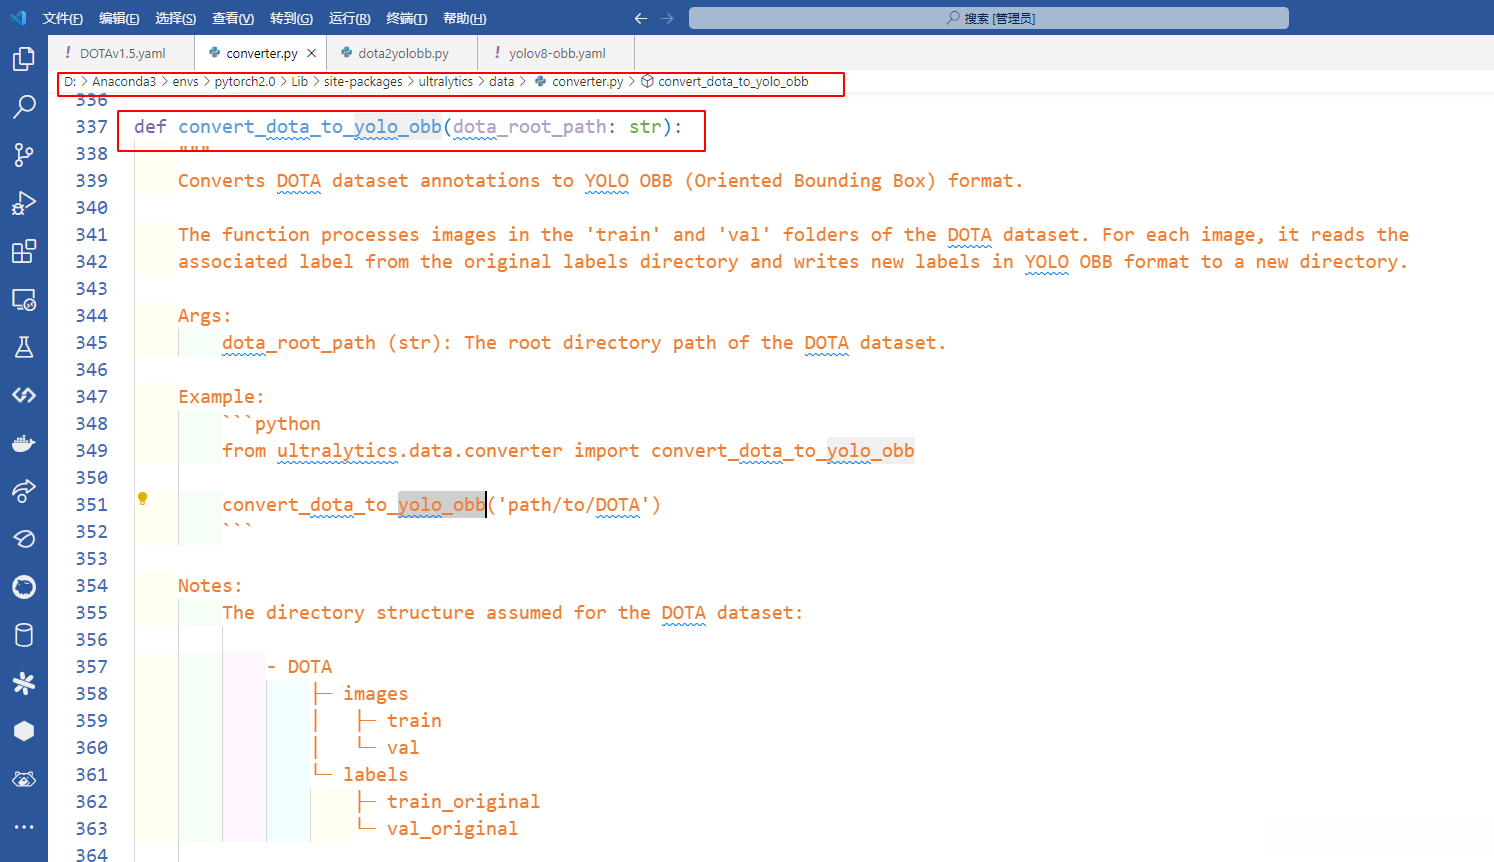Viewport: 1494px width, 862px height.
Task: Open the 文件(F) menu
Action: [63, 18]
